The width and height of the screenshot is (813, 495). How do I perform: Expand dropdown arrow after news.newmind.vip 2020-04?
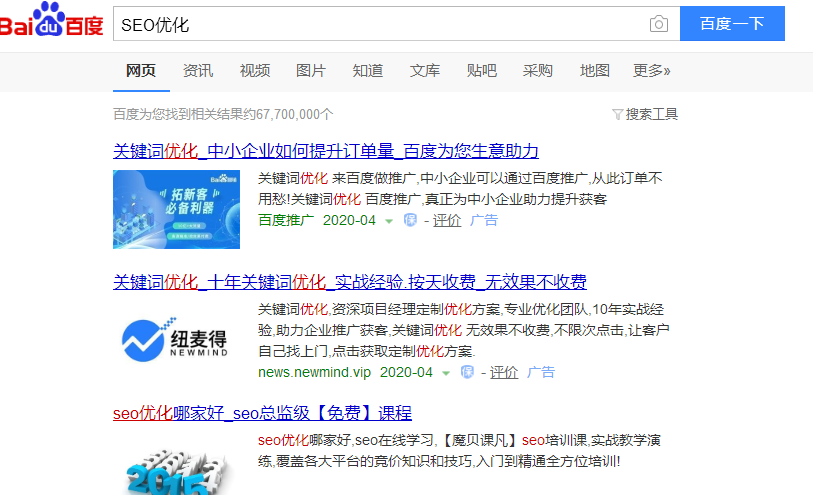click(x=446, y=373)
